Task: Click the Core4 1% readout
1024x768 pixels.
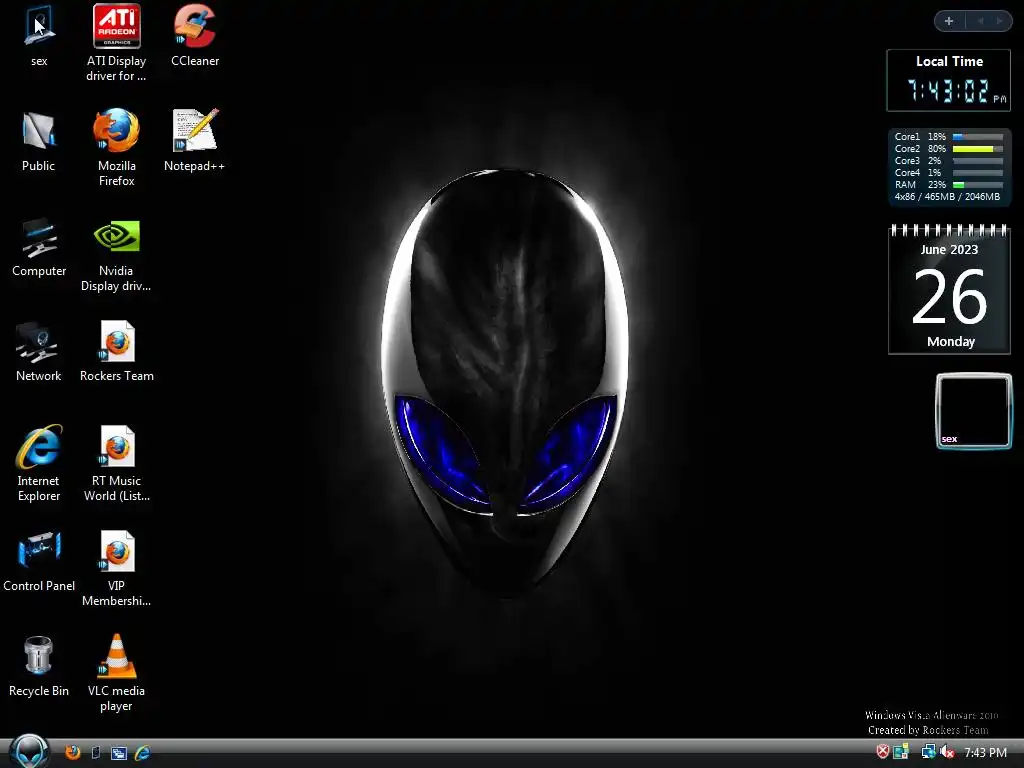Action: click(x=918, y=172)
